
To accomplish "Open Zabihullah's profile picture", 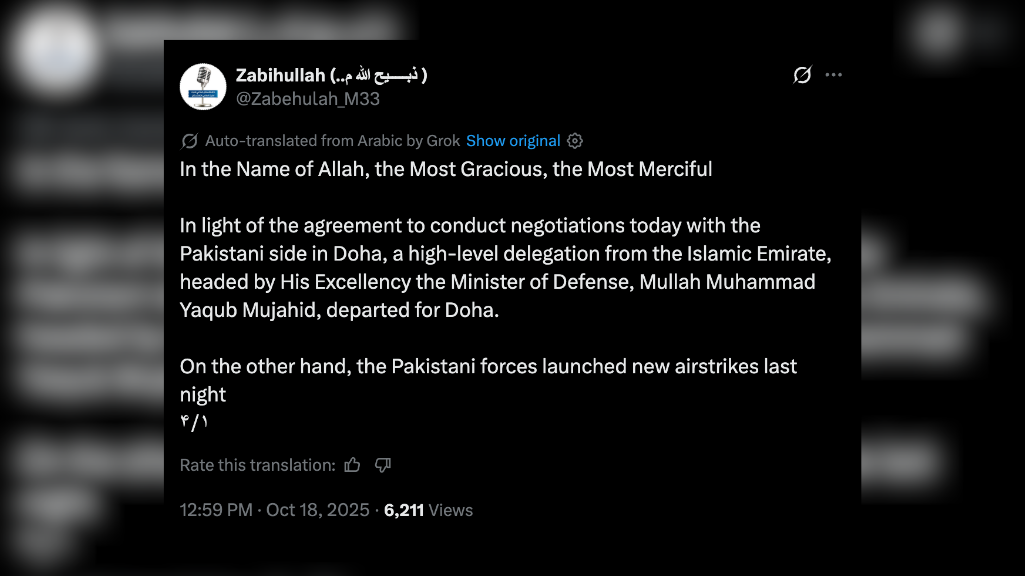I will point(203,86).
